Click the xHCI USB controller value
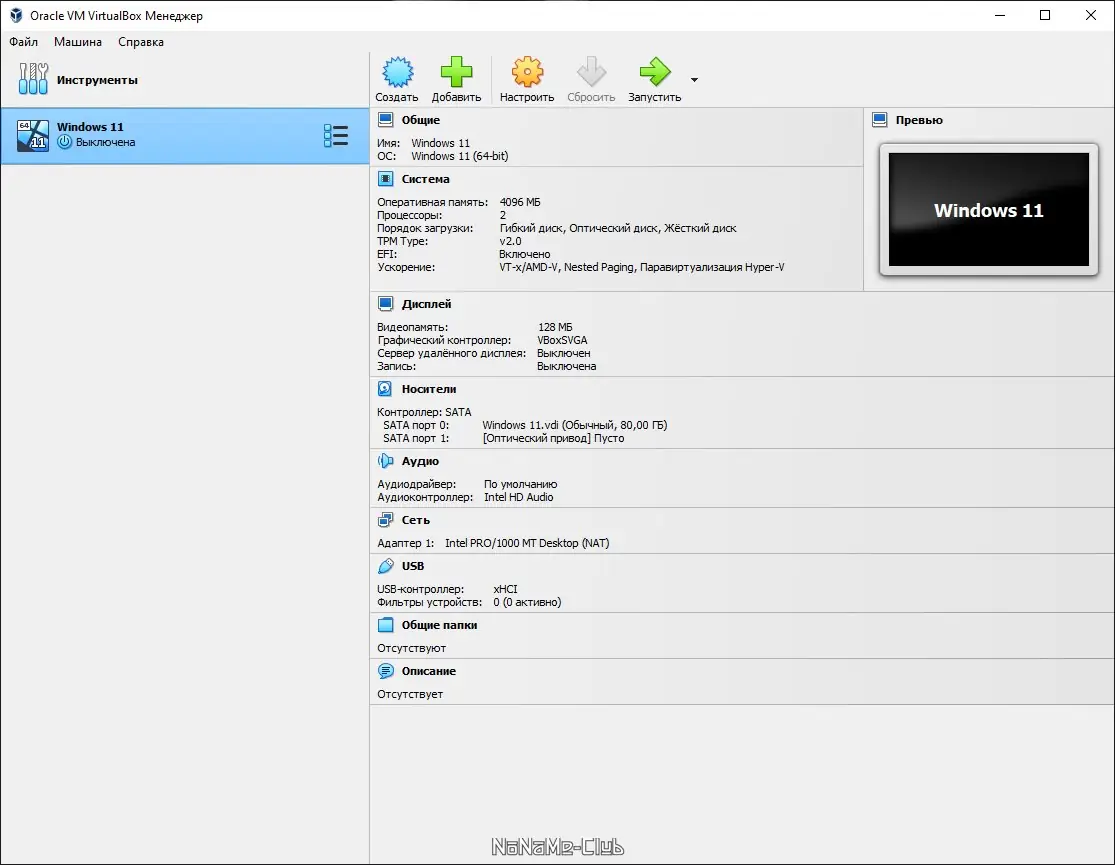 [506, 589]
